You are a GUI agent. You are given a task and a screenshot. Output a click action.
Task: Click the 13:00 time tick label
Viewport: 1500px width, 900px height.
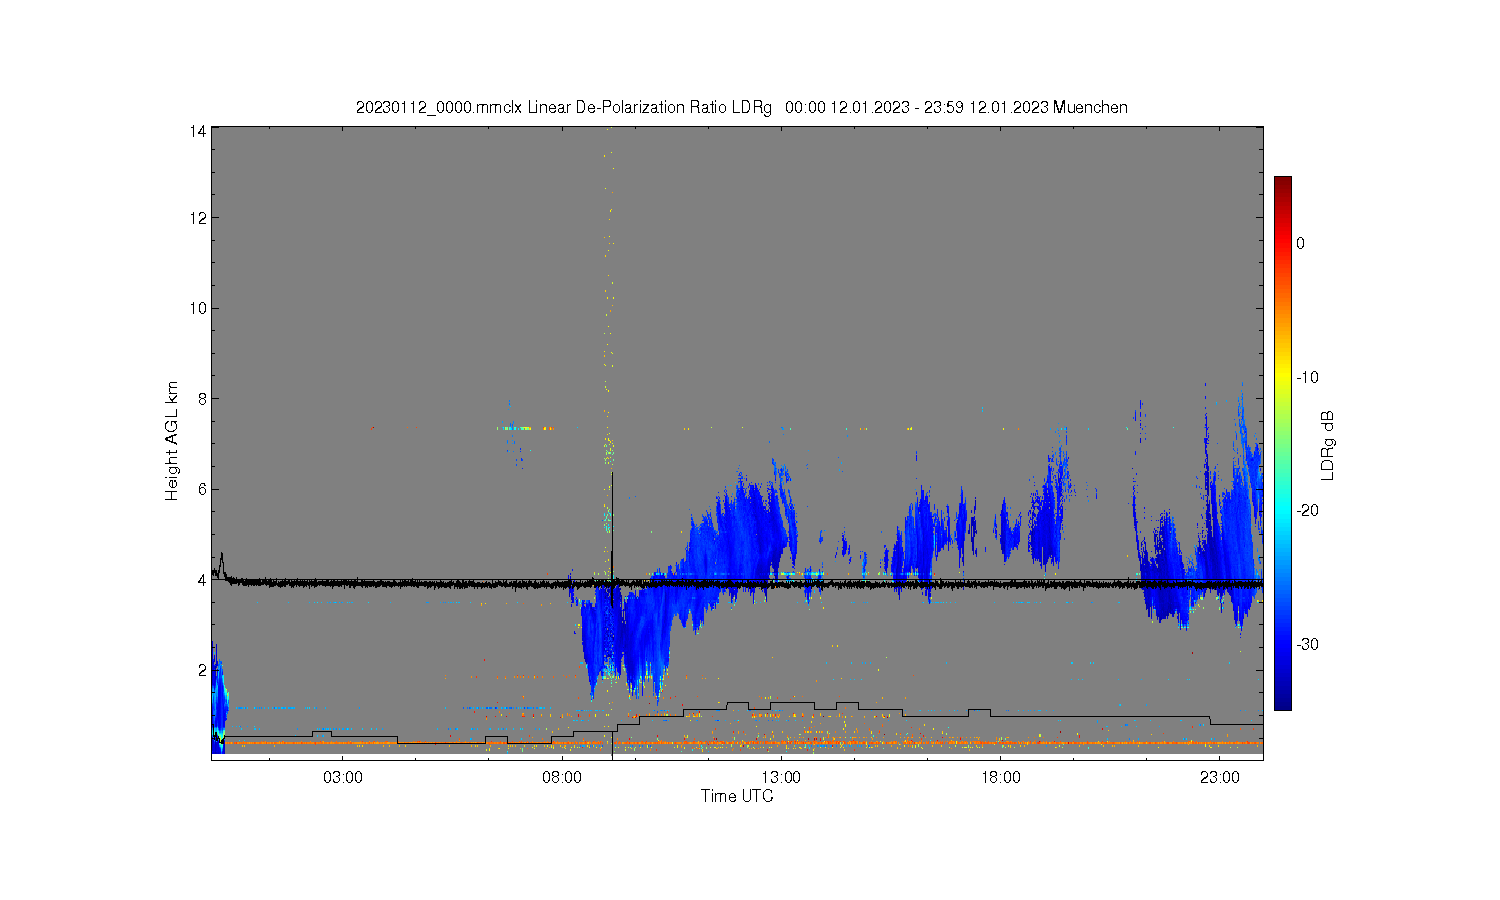(781, 778)
